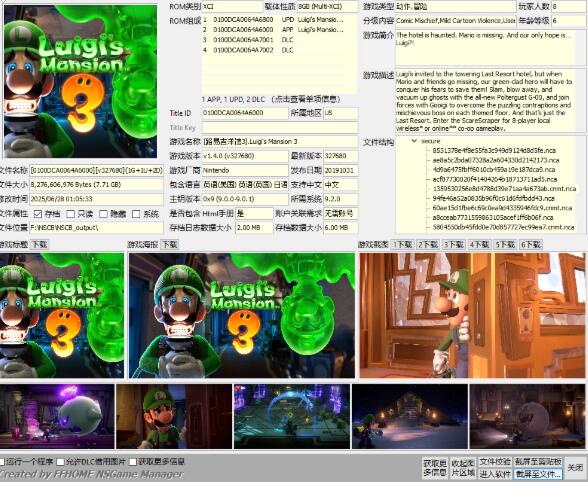Download the 游戏标题 image
Image resolution: width=588 pixels, height=482 pixels.
[39, 245]
